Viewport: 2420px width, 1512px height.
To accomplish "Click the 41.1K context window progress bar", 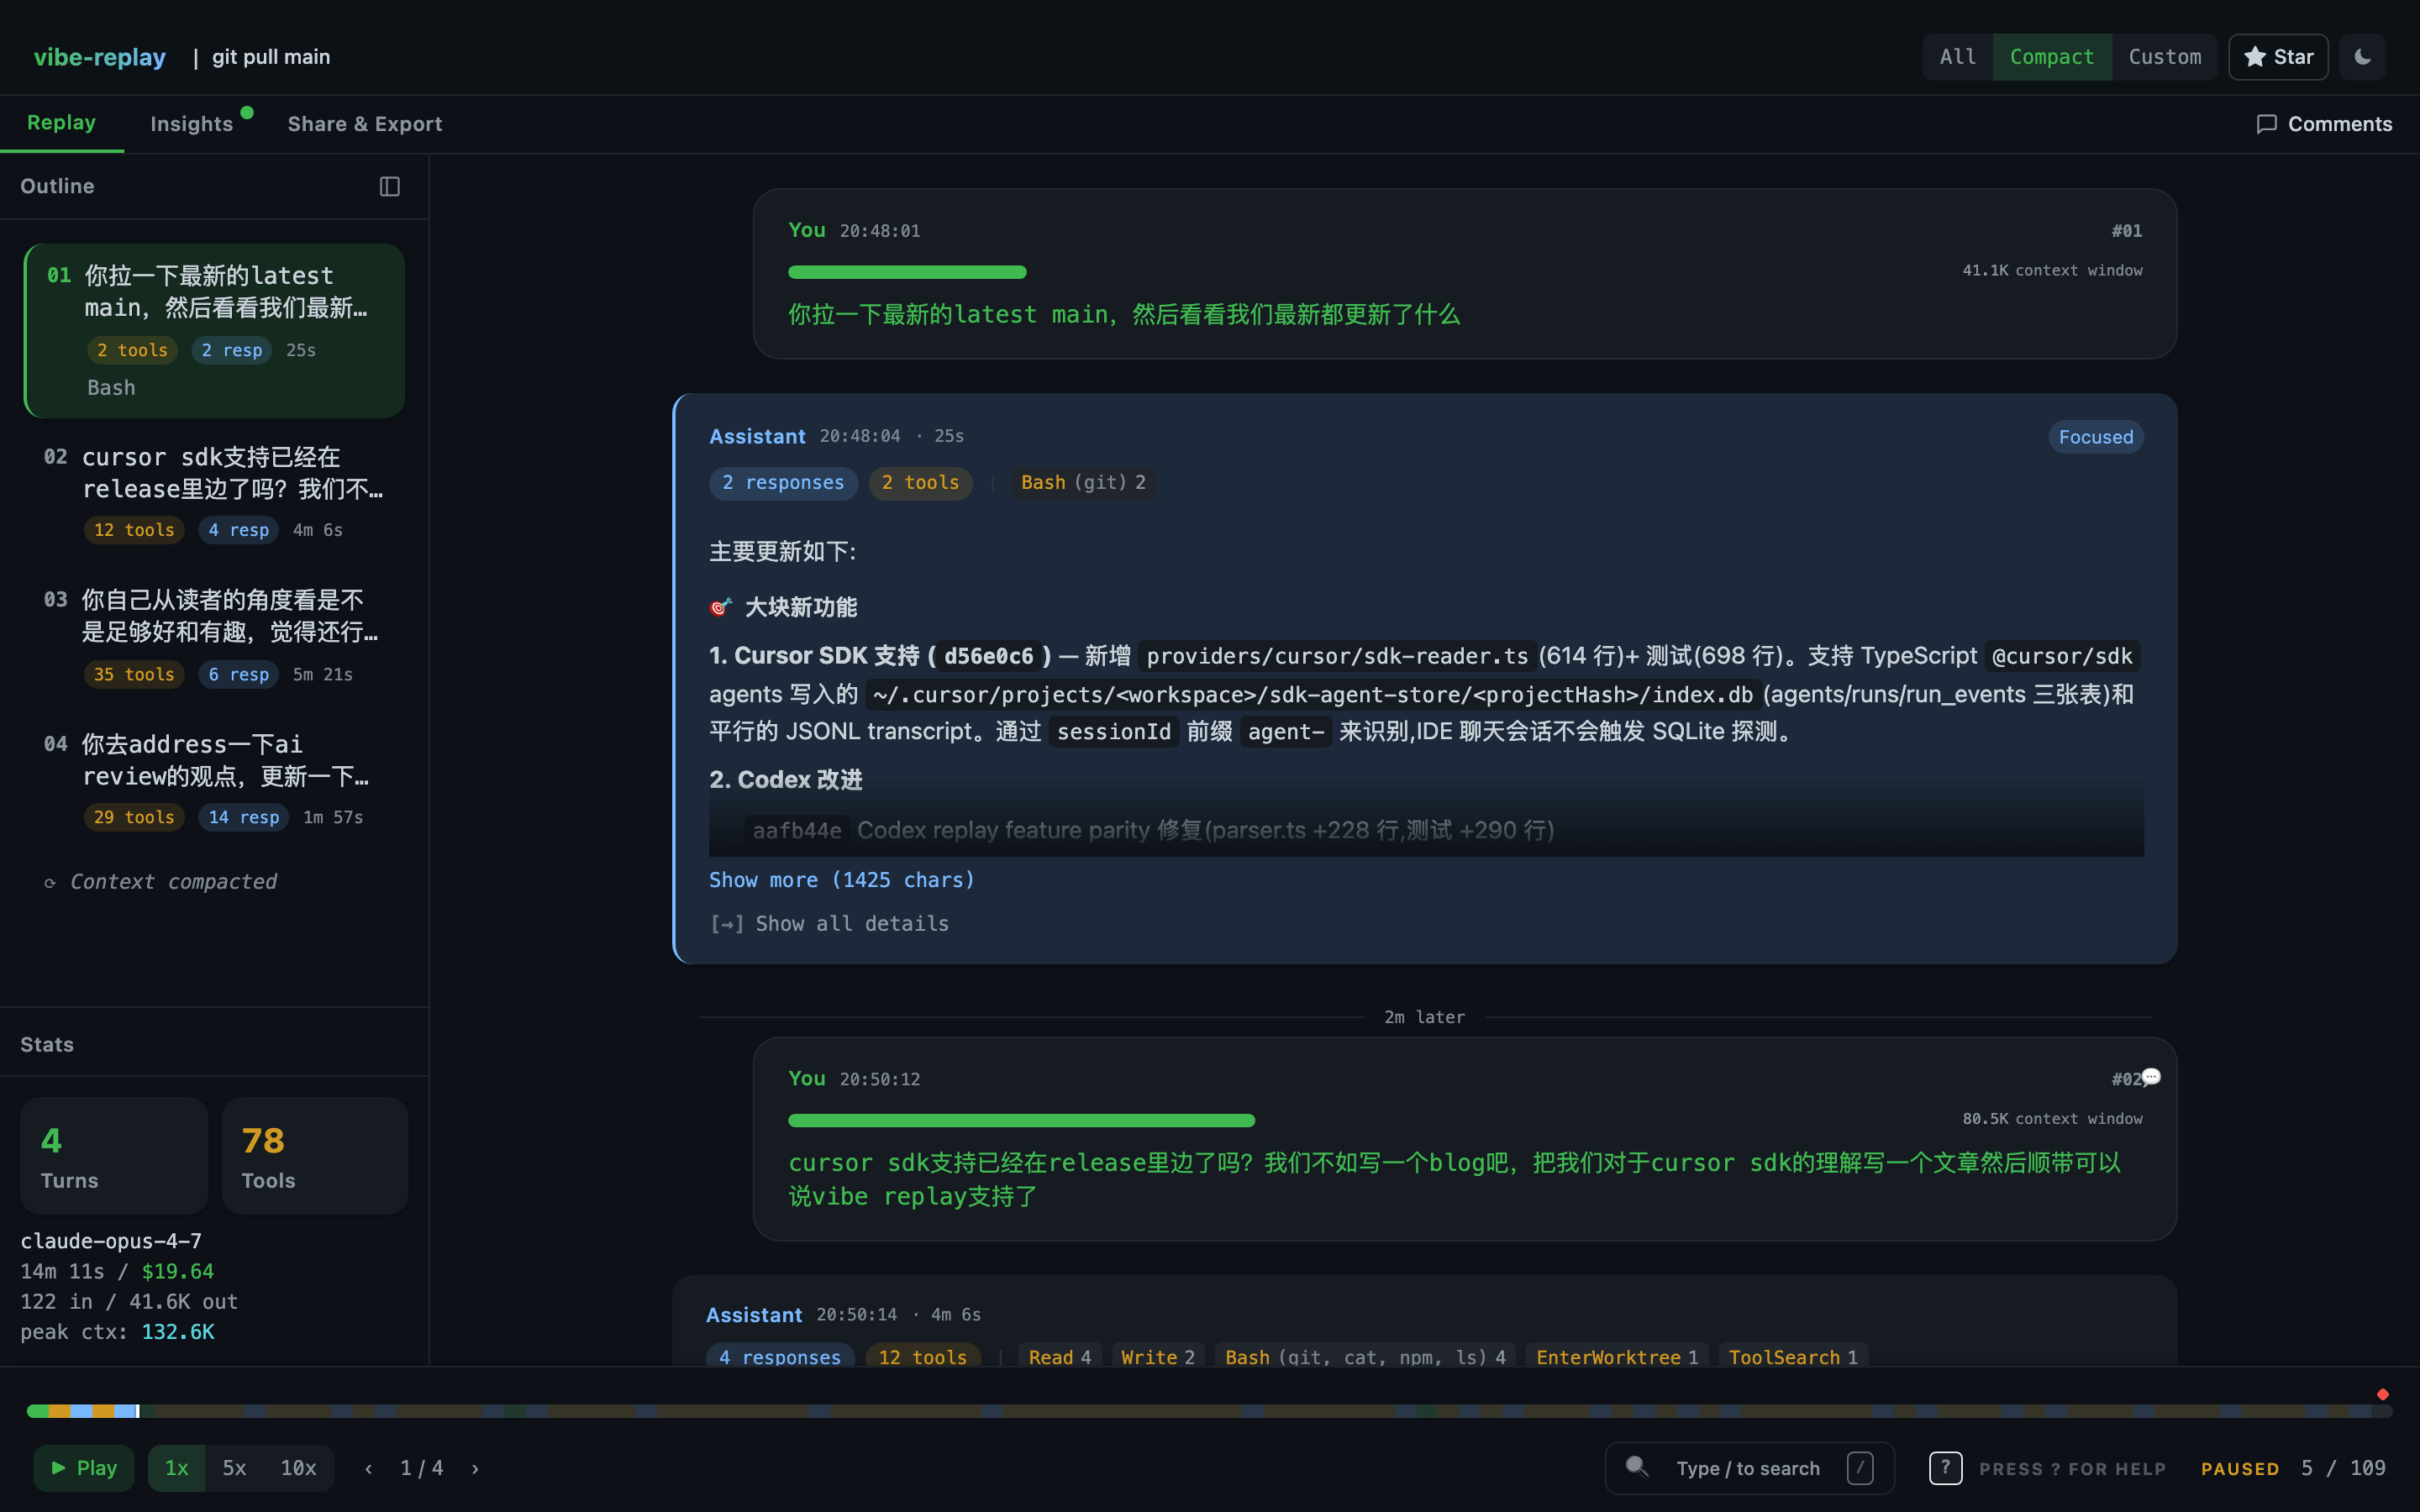I will (907, 272).
